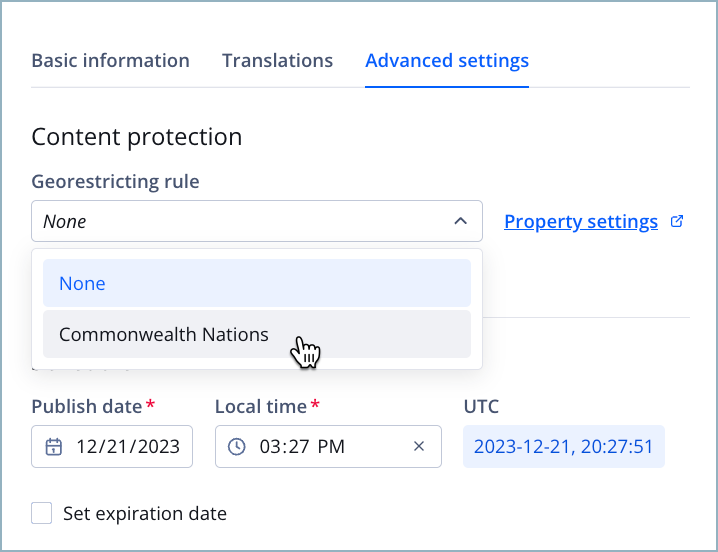Open the Property settings link
Screen dimensions: 718x552
tap(581, 221)
